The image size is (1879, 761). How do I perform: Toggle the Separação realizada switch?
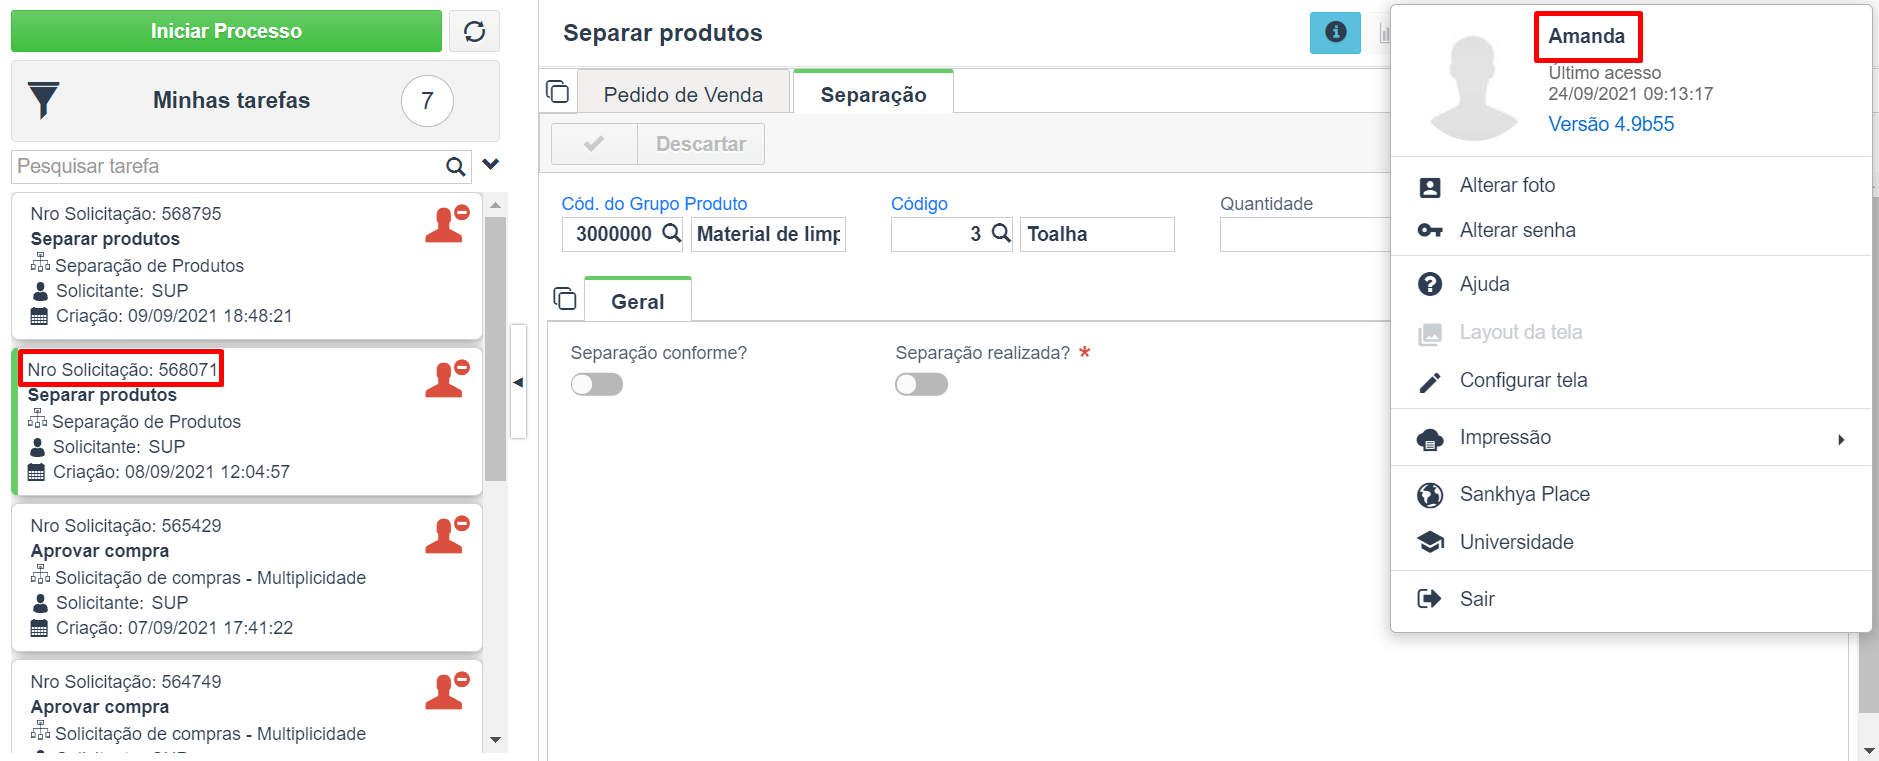921,384
